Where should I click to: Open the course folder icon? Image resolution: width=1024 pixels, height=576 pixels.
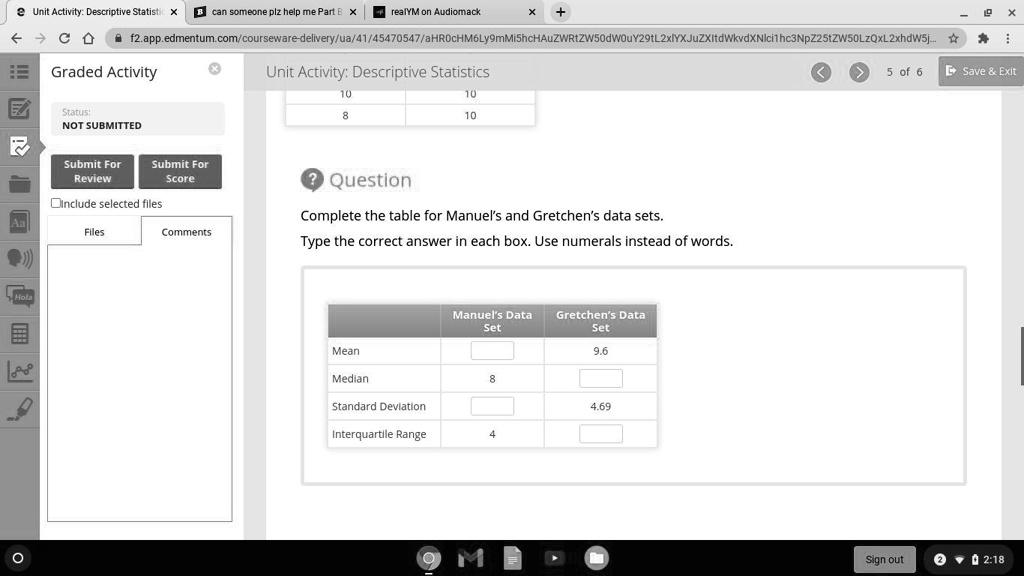click(18, 183)
